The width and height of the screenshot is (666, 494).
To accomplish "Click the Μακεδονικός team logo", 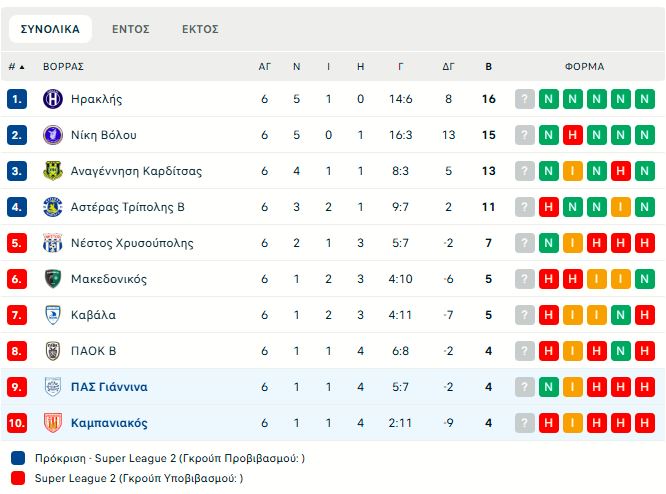I will click(x=52, y=279).
